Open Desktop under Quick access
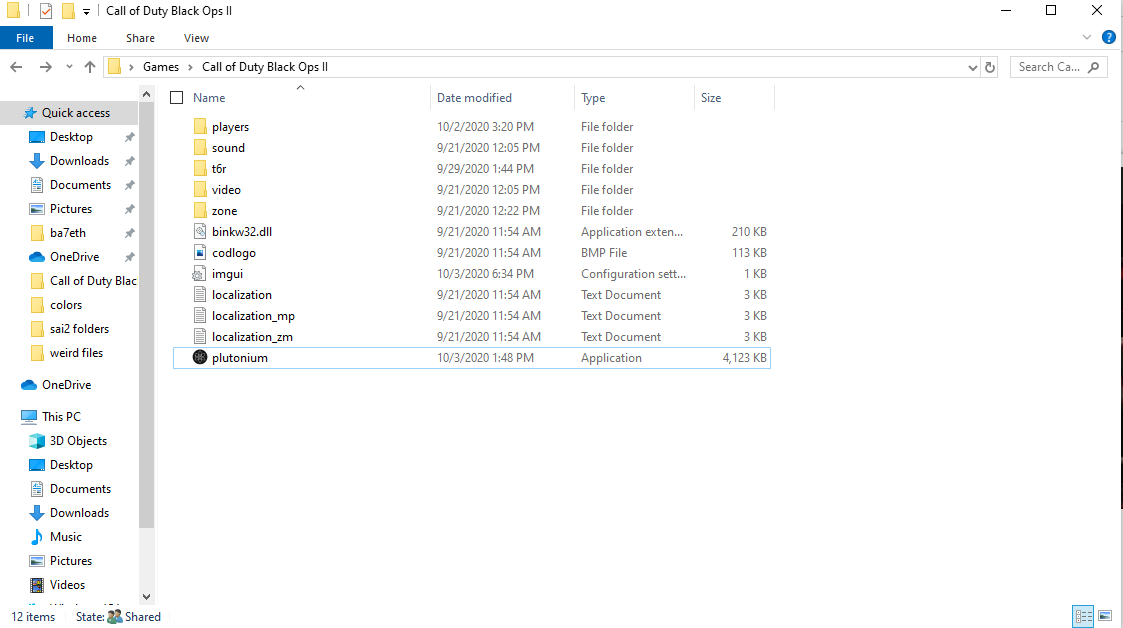This screenshot has width=1123, height=628. point(61,137)
